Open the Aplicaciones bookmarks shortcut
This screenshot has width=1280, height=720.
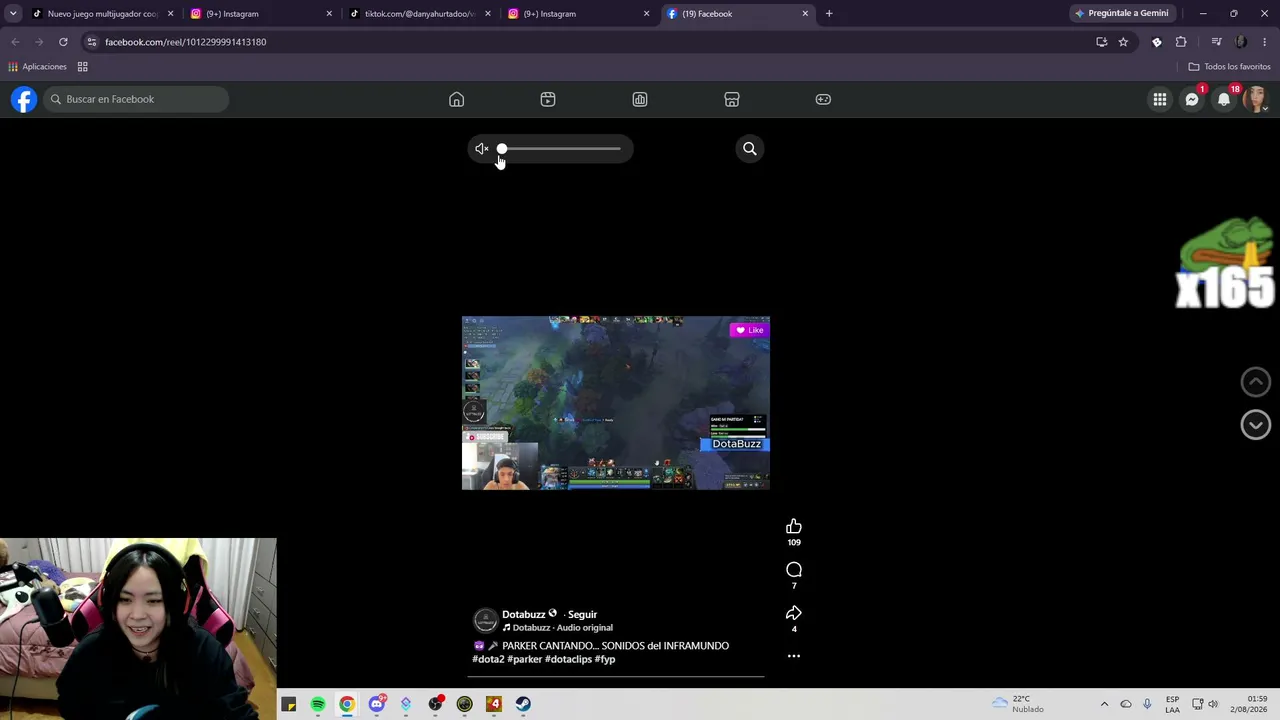[37, 67]
